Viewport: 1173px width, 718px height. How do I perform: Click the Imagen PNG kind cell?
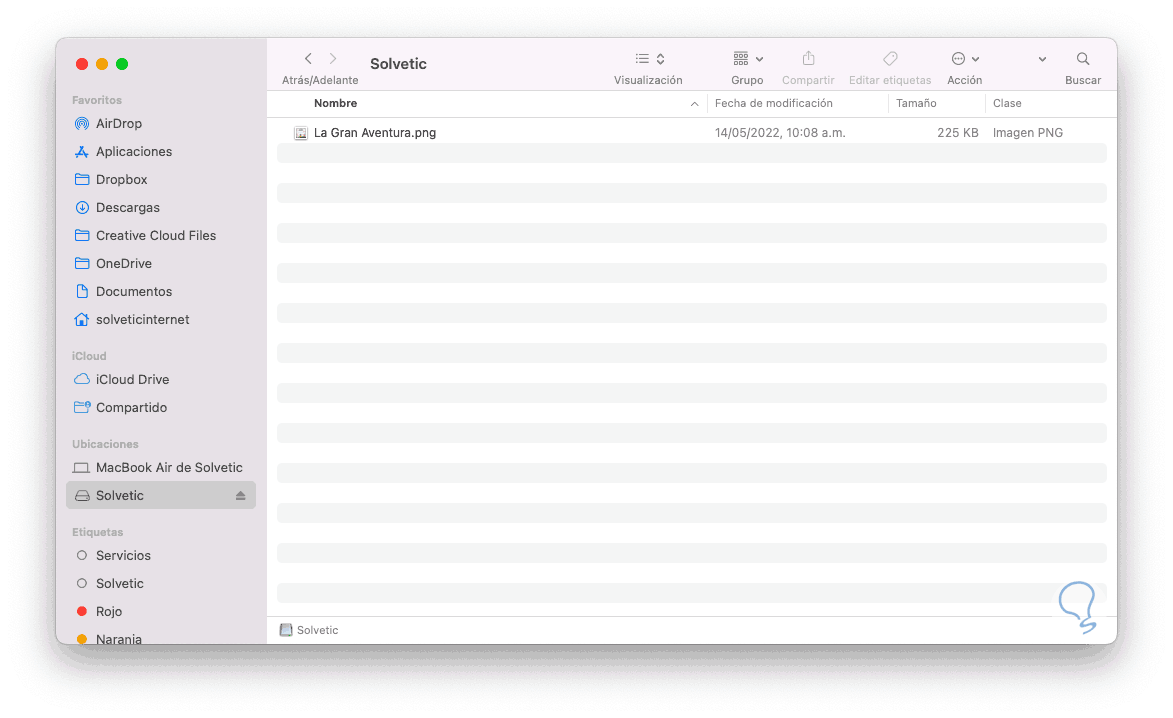pyautogui.click(x=1027, y=132)
